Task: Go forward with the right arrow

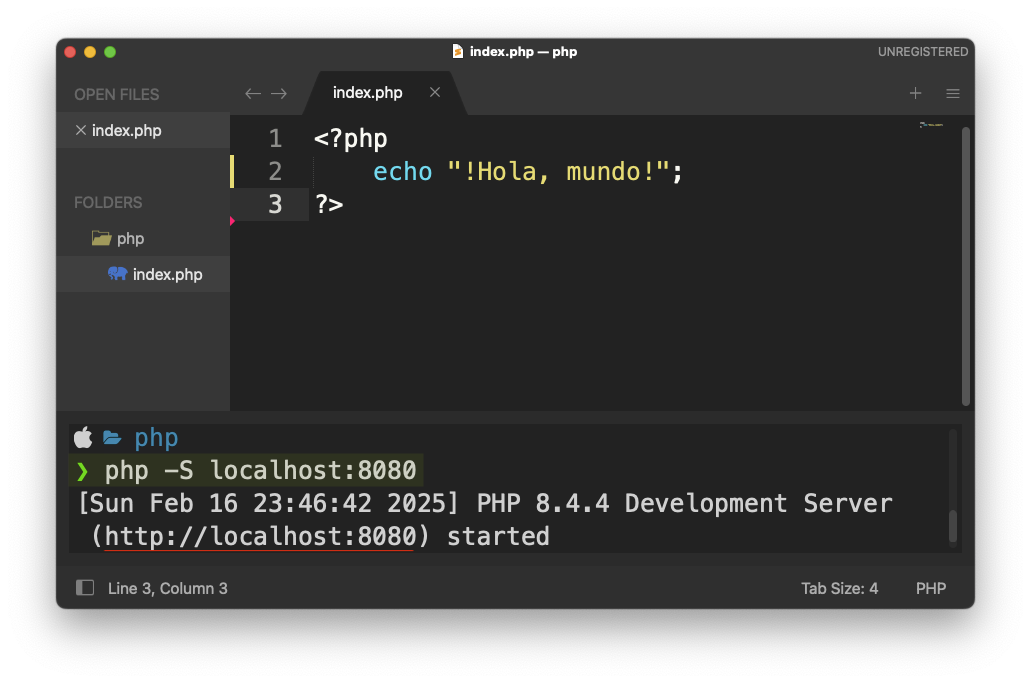Action: 279,93
